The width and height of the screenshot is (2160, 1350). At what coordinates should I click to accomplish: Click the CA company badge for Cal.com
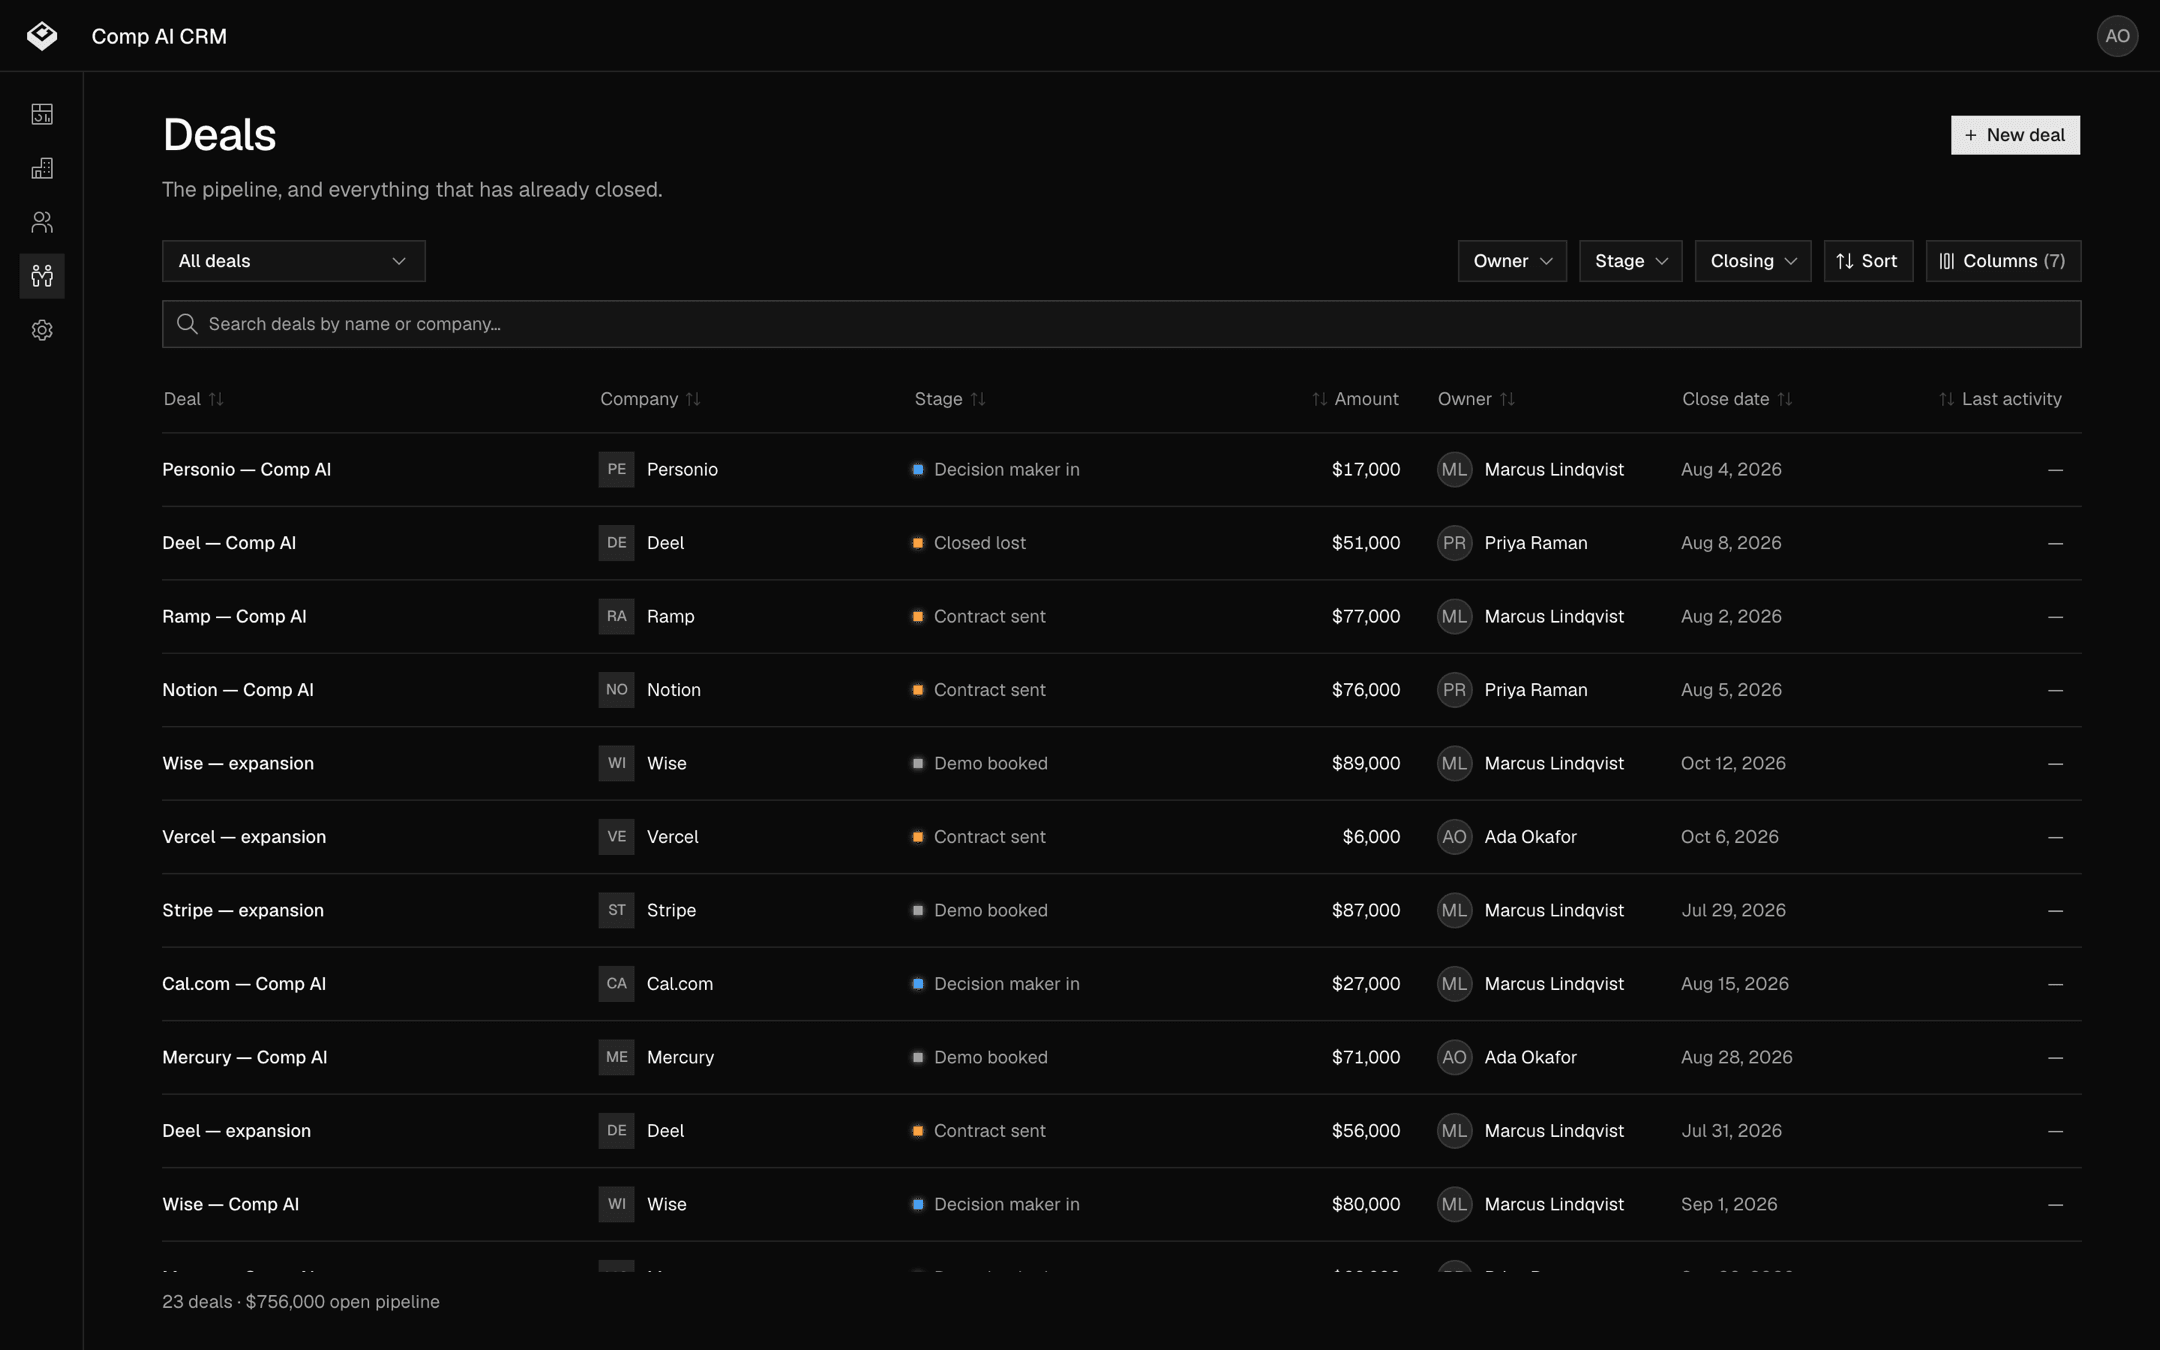click(x=616, y=984)
